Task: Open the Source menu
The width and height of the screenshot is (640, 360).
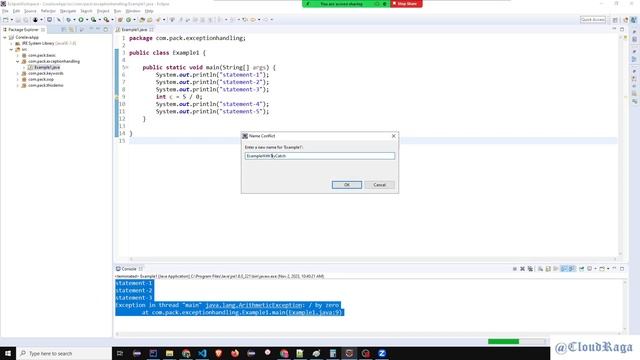Action: tap(30, 11)
